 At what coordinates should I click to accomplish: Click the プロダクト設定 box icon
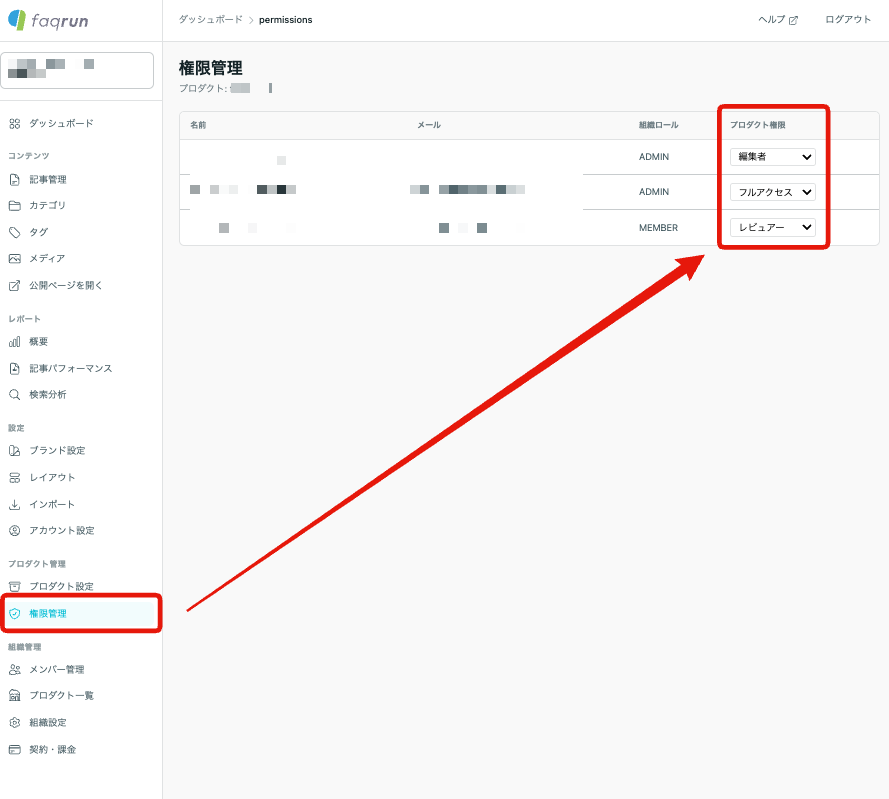[x=15, y=586]
